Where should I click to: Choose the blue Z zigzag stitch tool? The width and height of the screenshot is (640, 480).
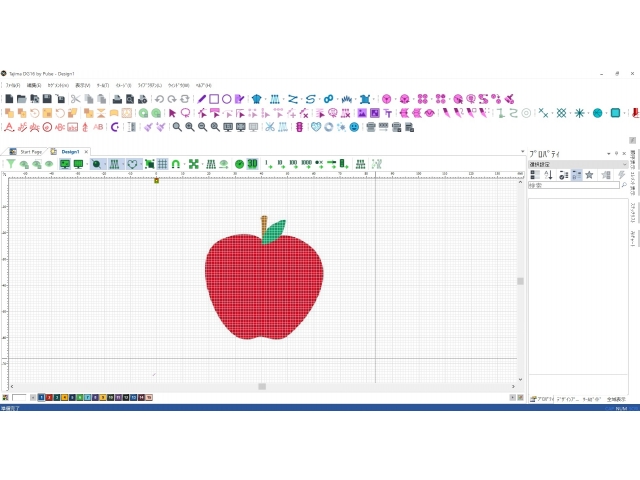[x=293, y=99]
